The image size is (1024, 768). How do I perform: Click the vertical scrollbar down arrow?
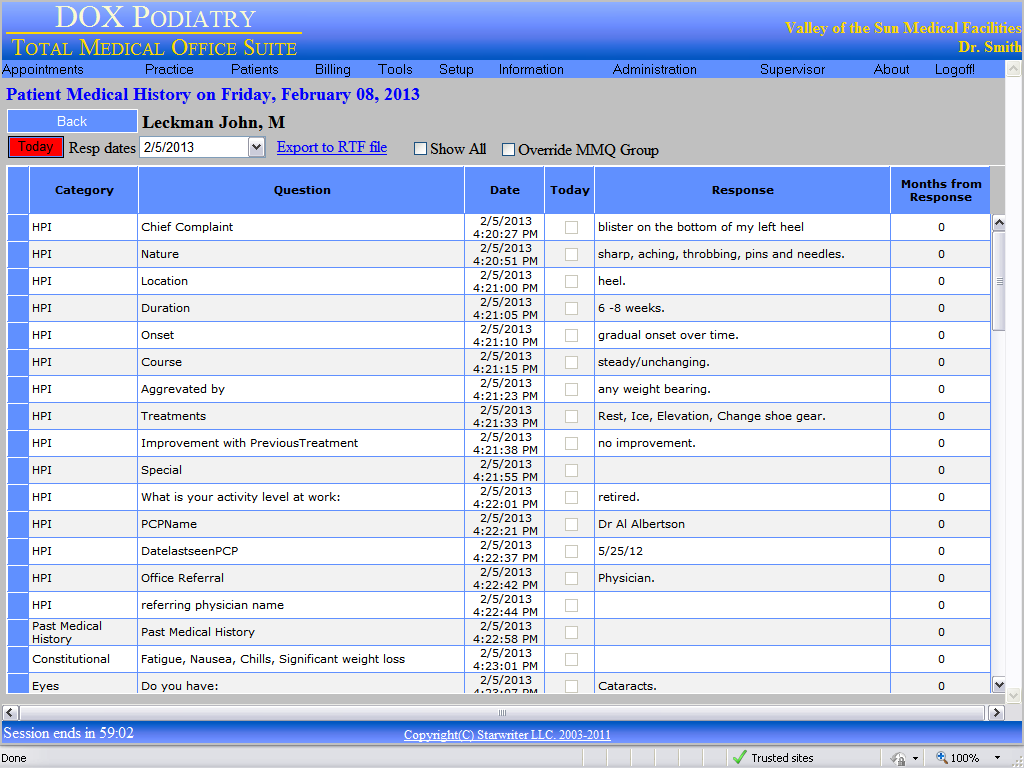1000,685
